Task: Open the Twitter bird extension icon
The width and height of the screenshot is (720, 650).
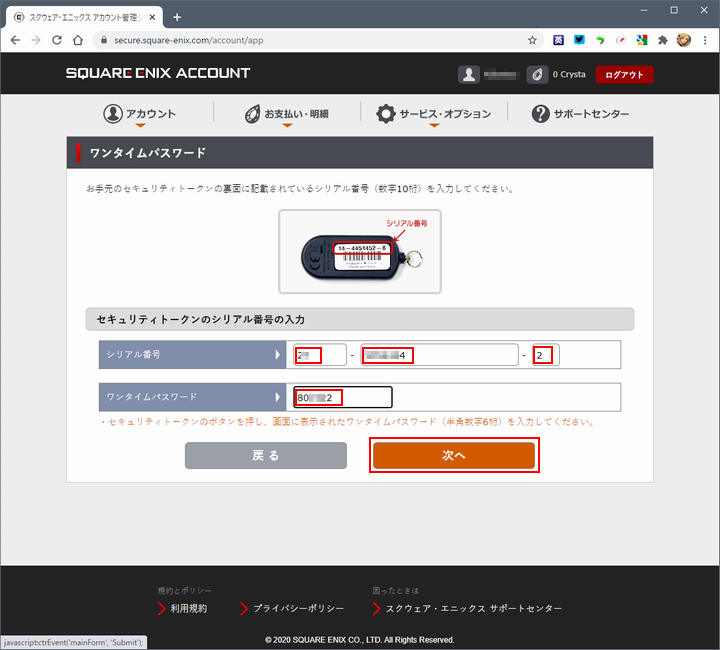Action: click(x=579, y=40)
